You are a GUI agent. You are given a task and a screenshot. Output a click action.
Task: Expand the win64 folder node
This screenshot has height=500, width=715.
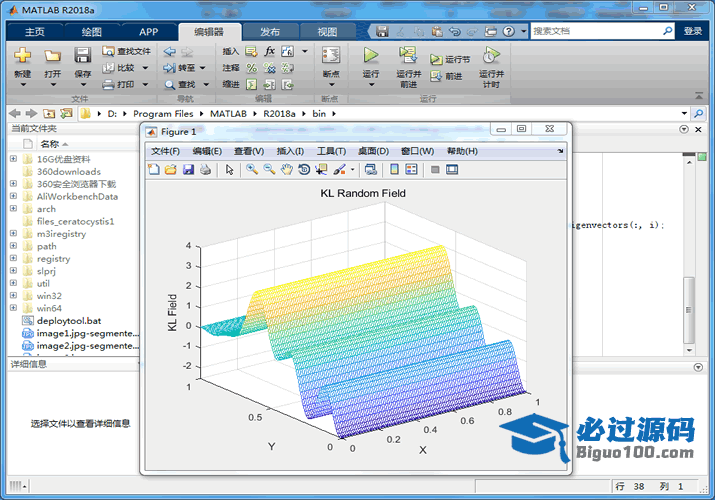(14, 308)
